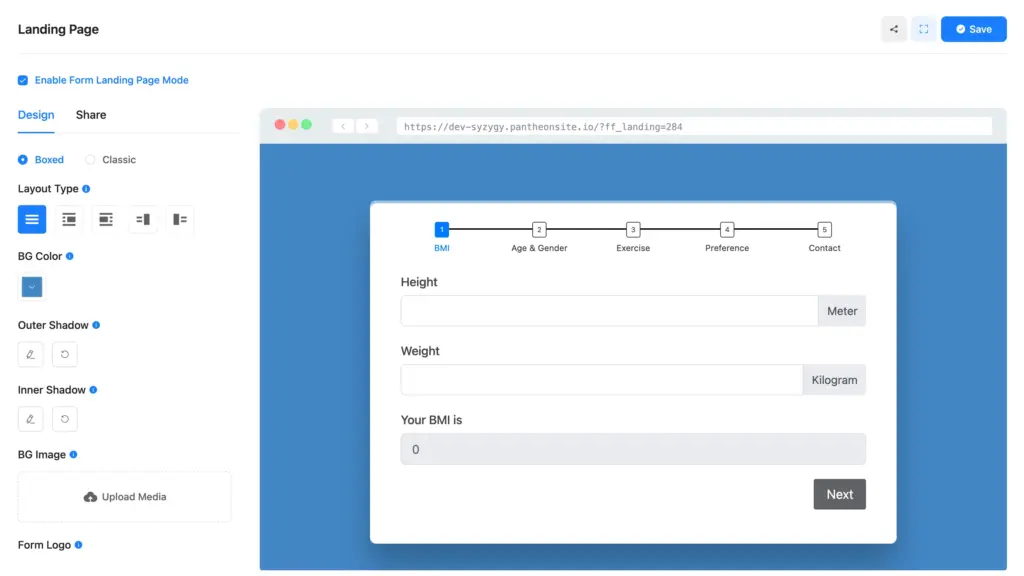Disable Form Landing Page Mode

click(22, 80)
